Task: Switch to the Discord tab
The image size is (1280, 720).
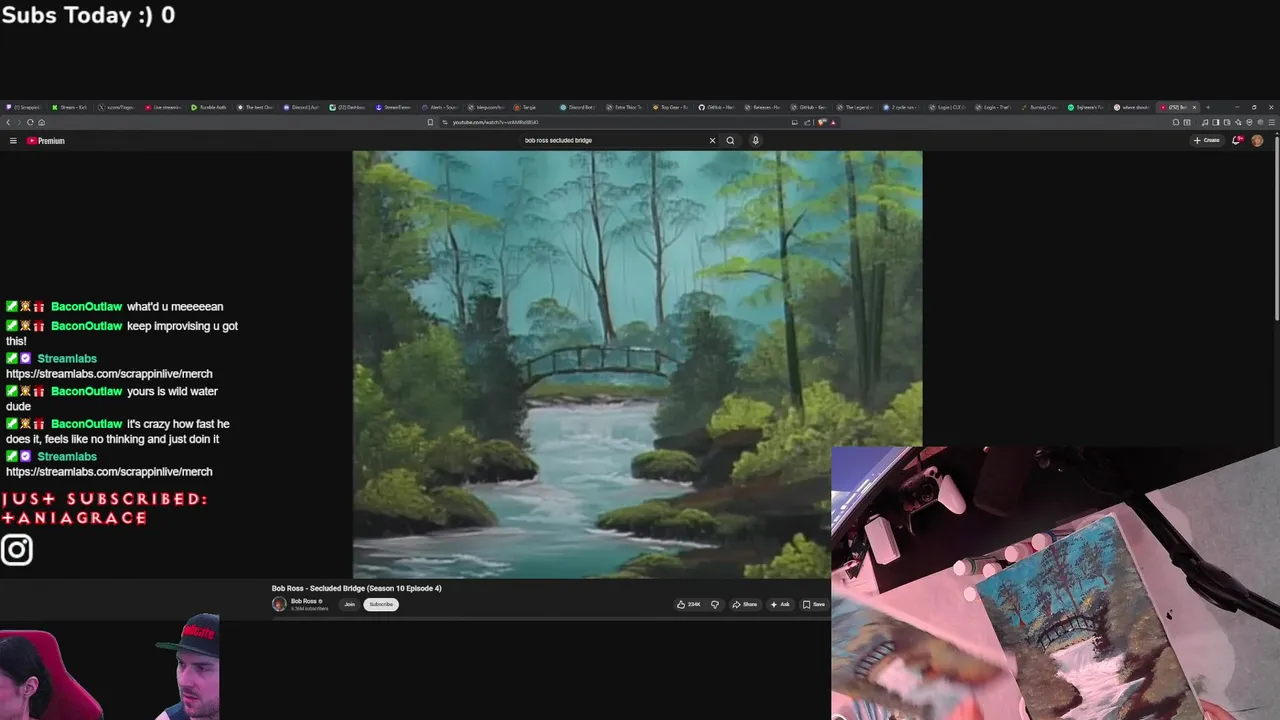Action: coord(302,107)
